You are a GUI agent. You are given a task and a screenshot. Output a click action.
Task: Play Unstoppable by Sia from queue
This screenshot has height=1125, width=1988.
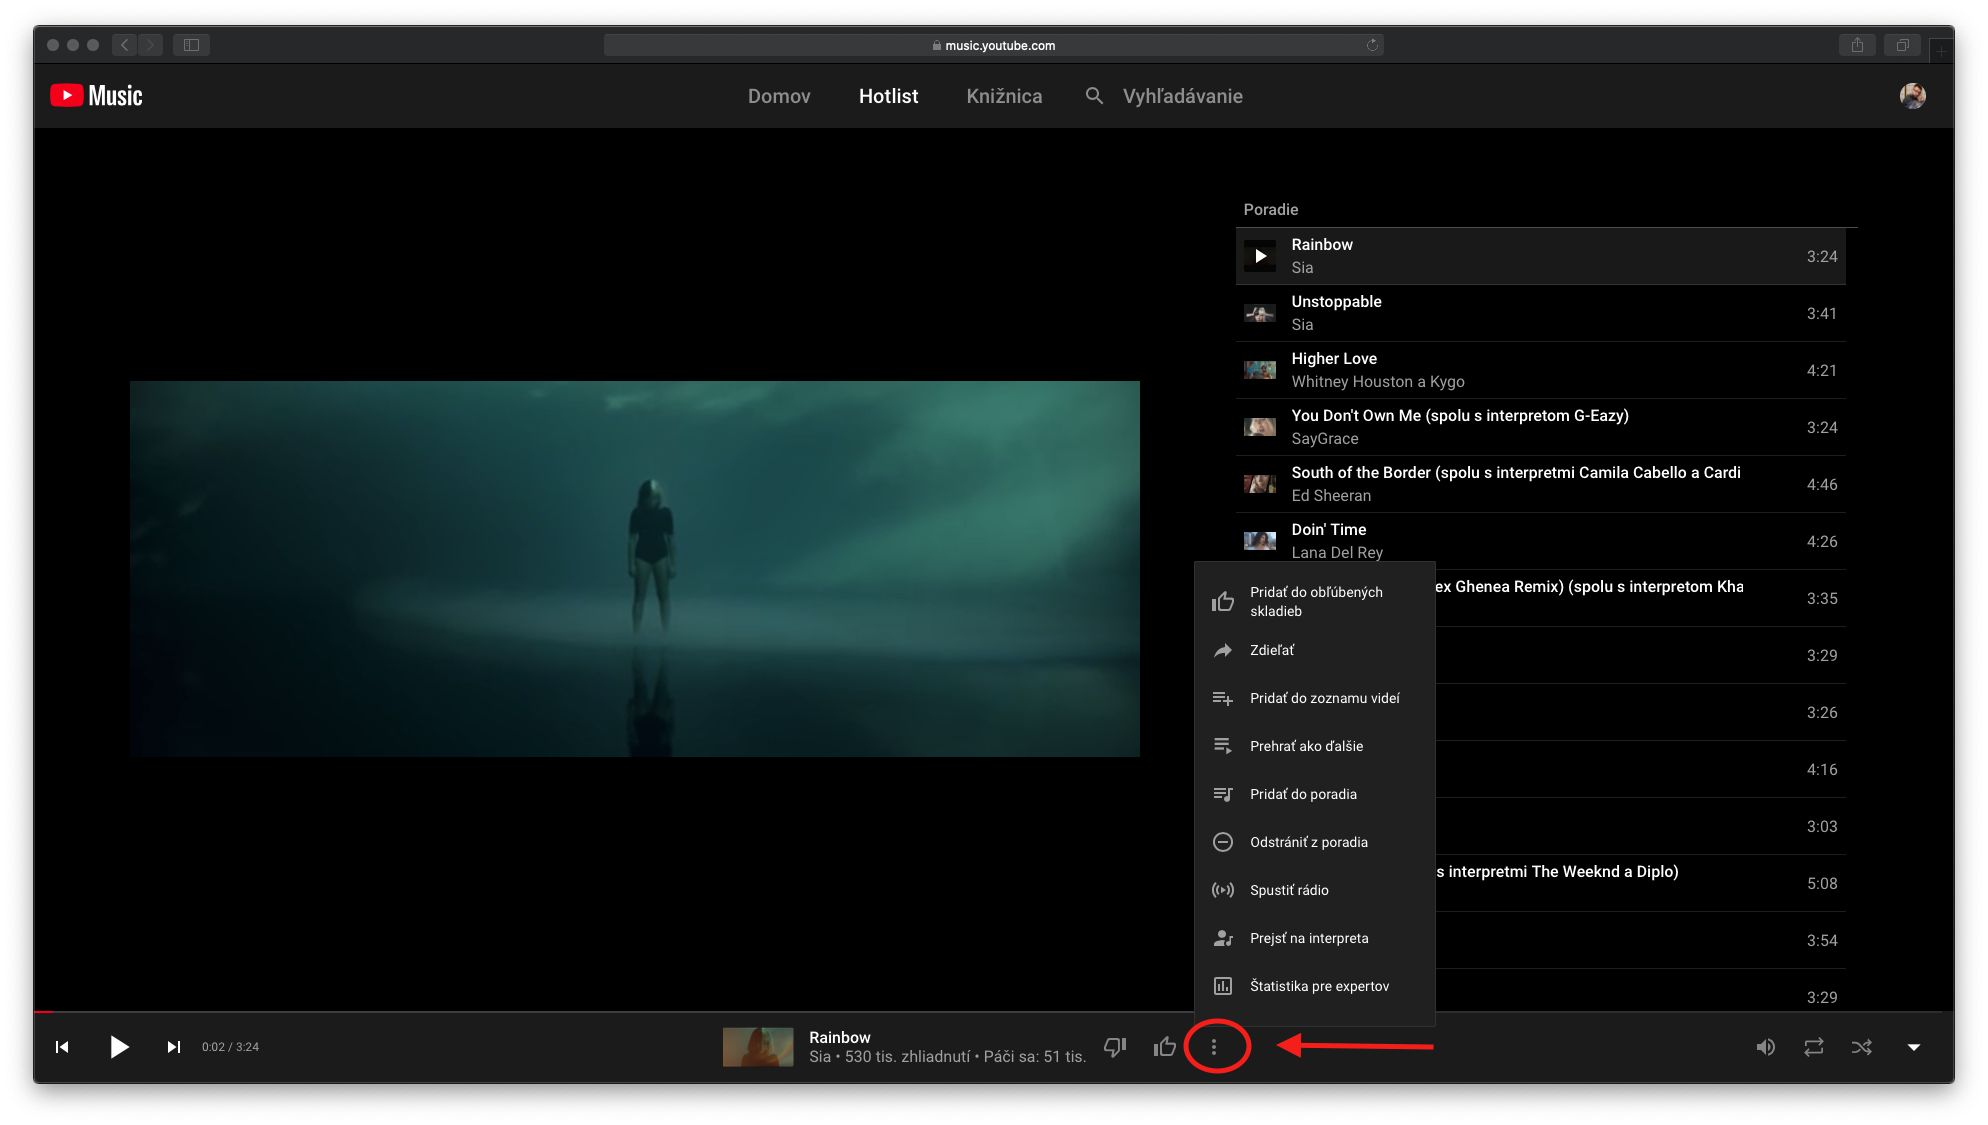point(1540,313)
